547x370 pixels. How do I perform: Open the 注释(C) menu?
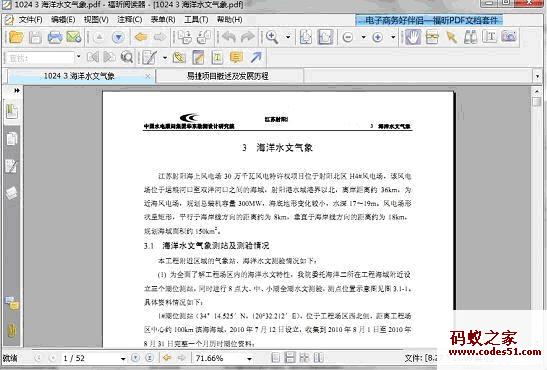pos(130,20)
